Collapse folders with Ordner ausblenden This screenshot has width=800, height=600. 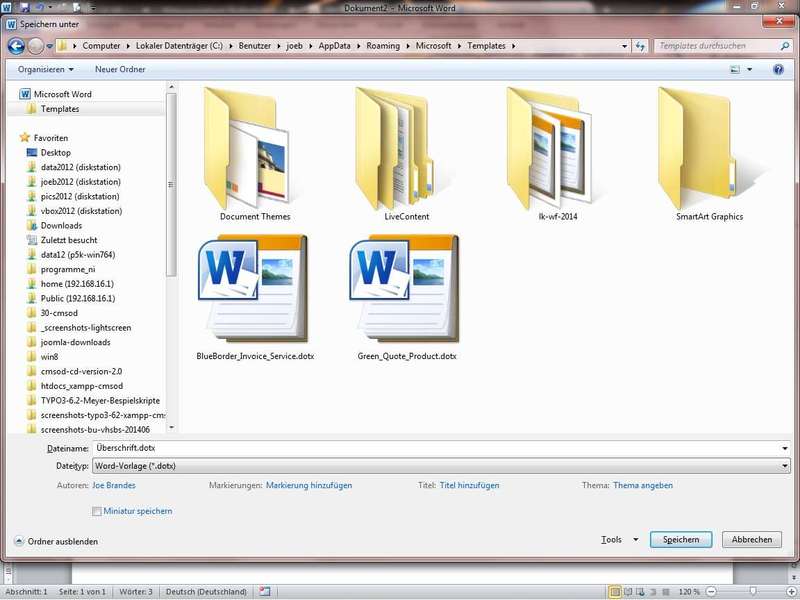[56, 541]
